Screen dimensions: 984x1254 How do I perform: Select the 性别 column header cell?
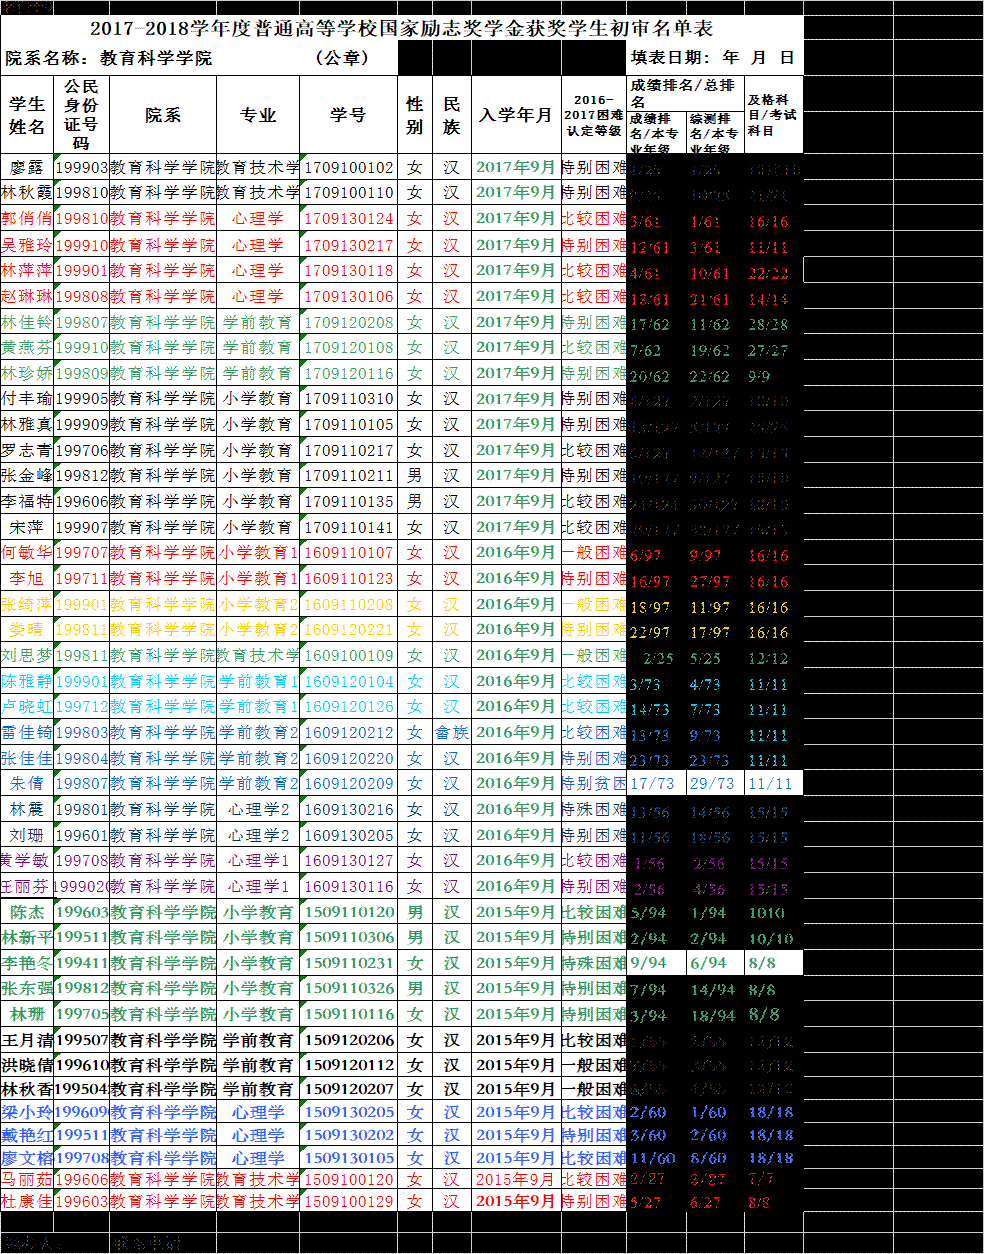414,115
